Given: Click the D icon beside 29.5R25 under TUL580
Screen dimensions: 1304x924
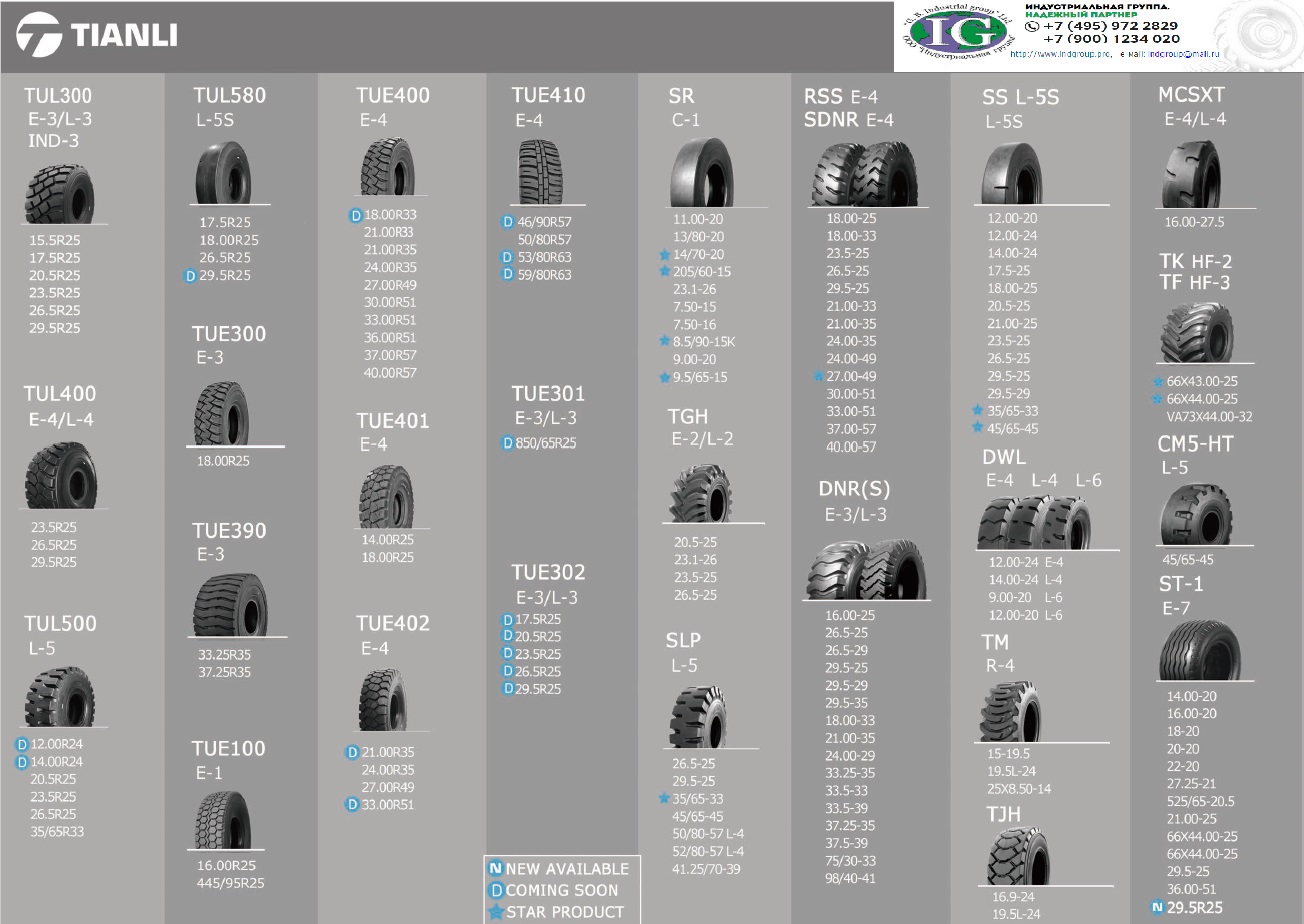Looking at the screenshot, I should click(x=190, y=276).
